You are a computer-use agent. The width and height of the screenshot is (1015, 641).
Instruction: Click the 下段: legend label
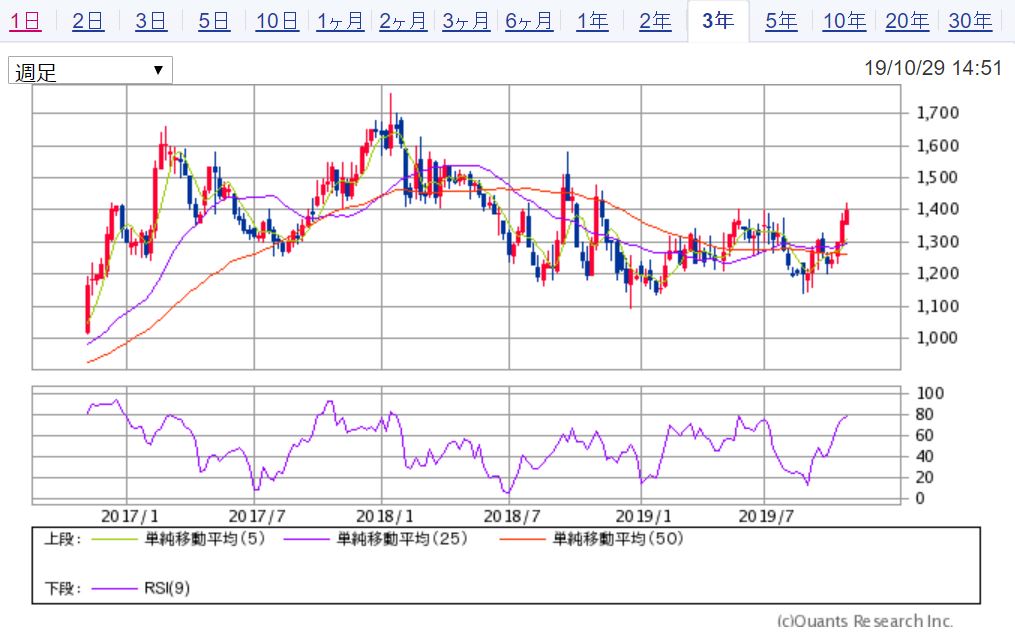coord(63,589)
